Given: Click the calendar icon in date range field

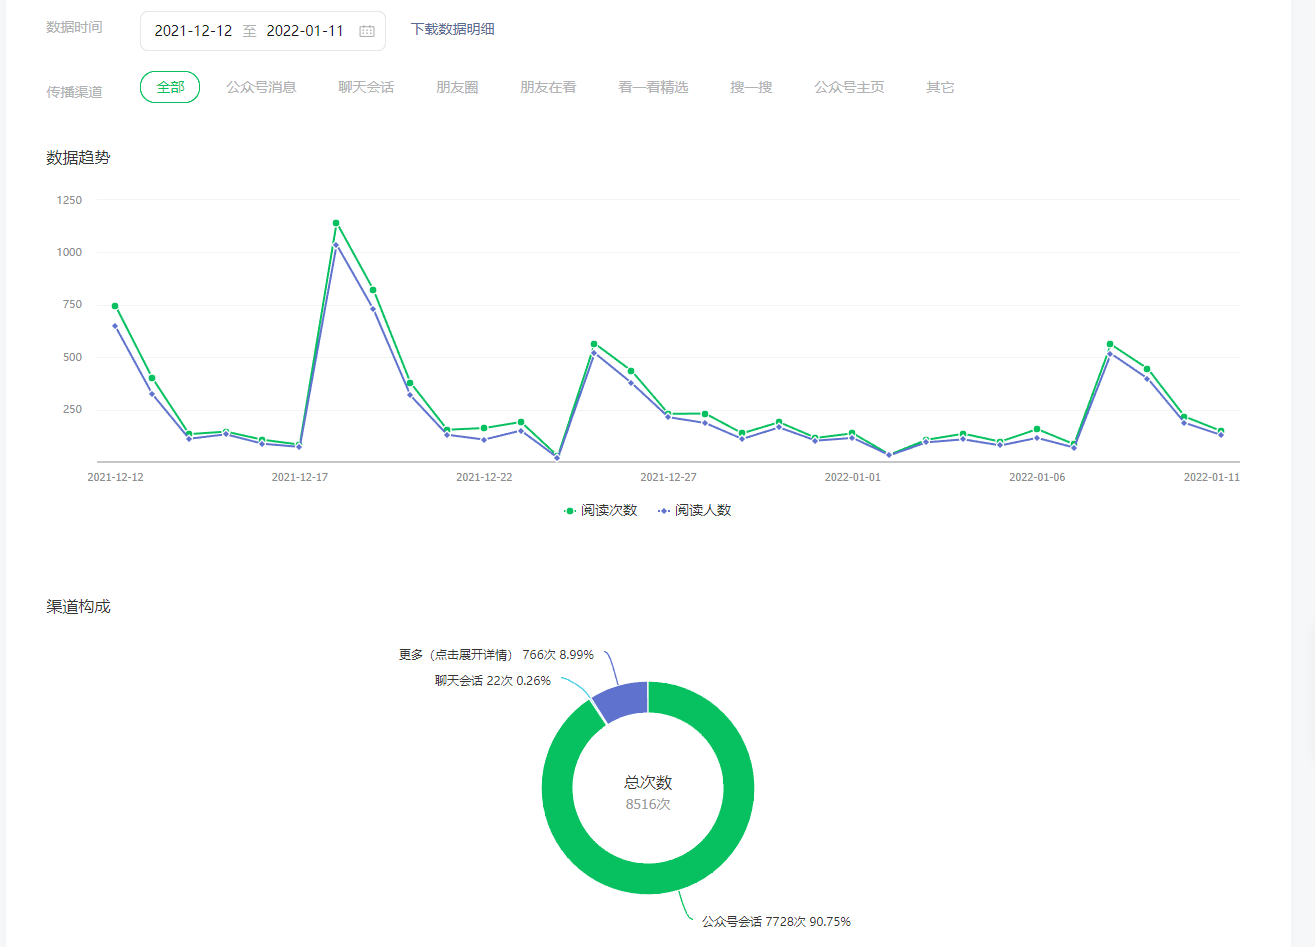Looking at the screenshot, I should point(367,31).
